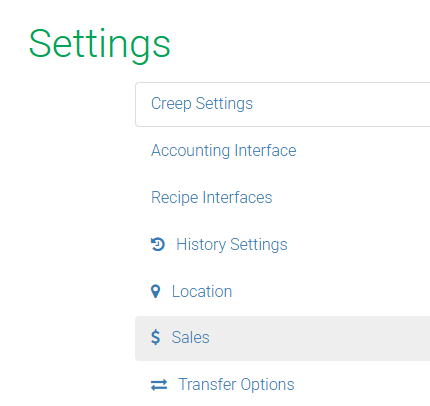Select the Sales text label
The image size is (430, 406).
pyautogui.click(x=190, y=337)
